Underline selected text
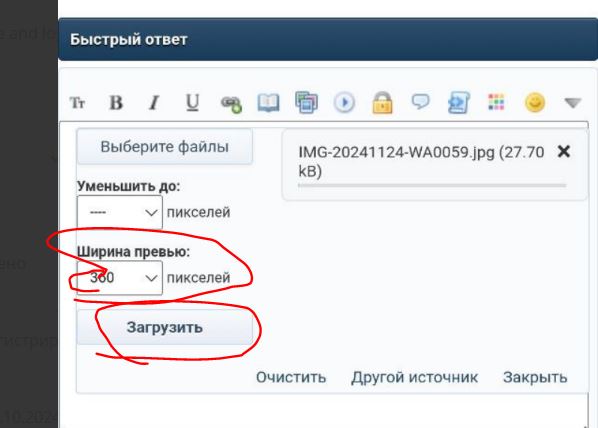 pos(192,103)
